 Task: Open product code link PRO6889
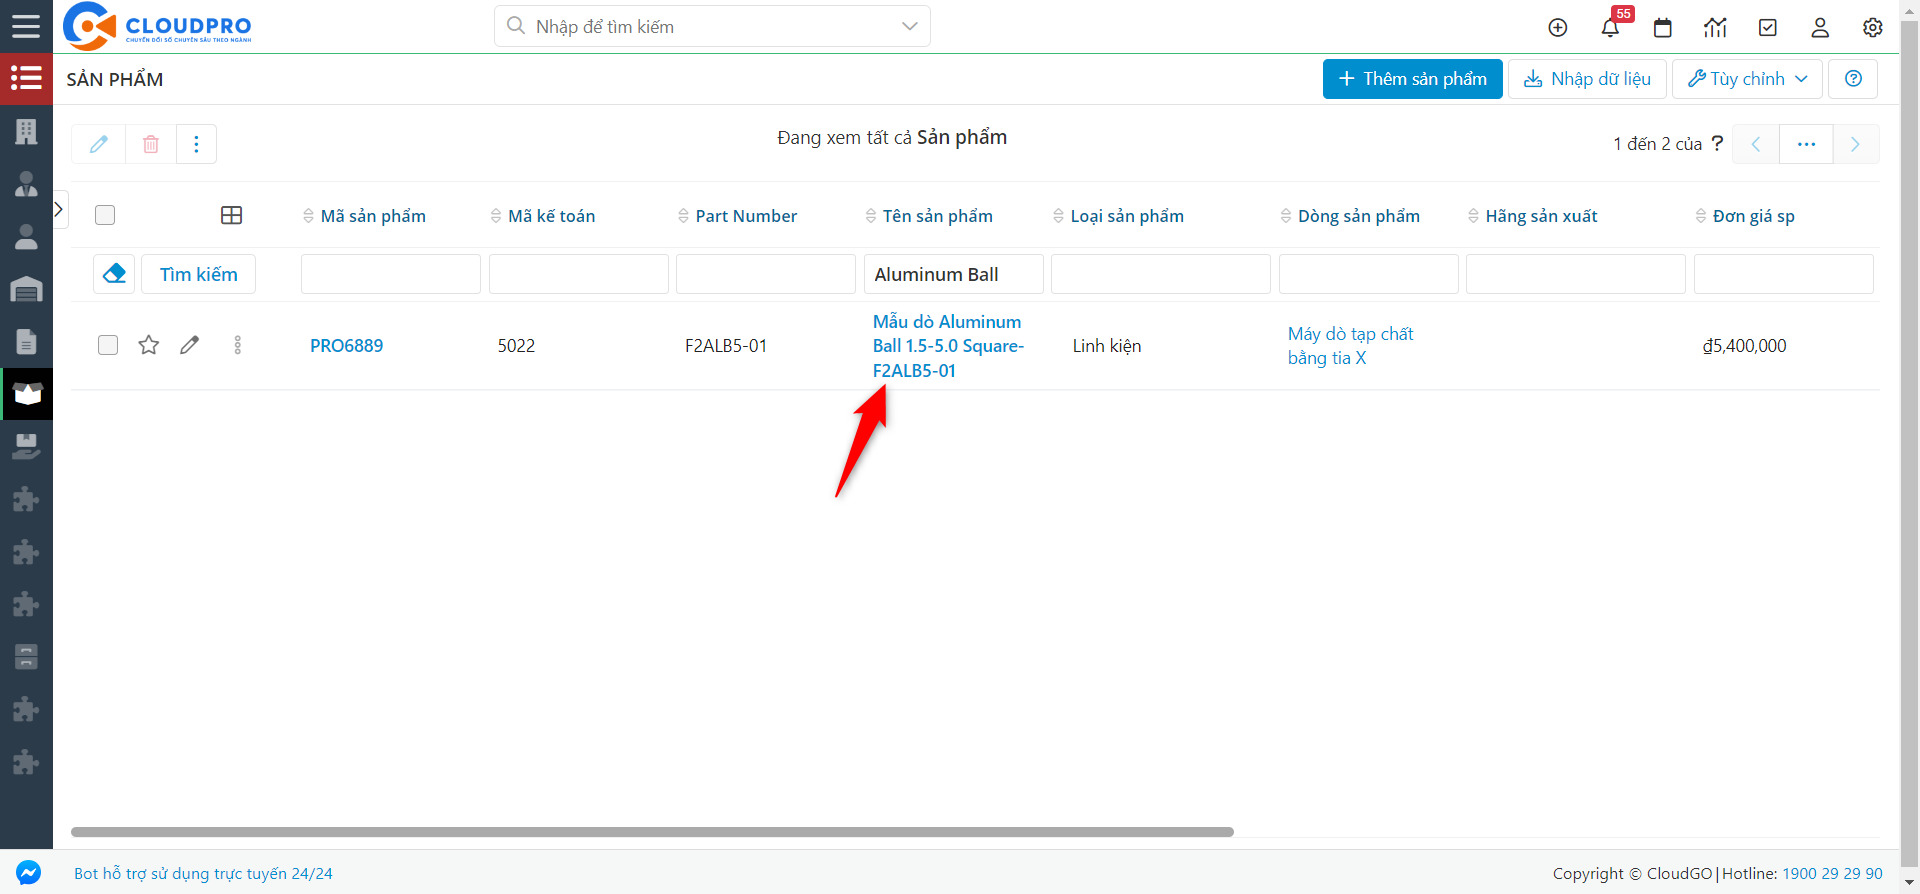(x=347, y=346)
